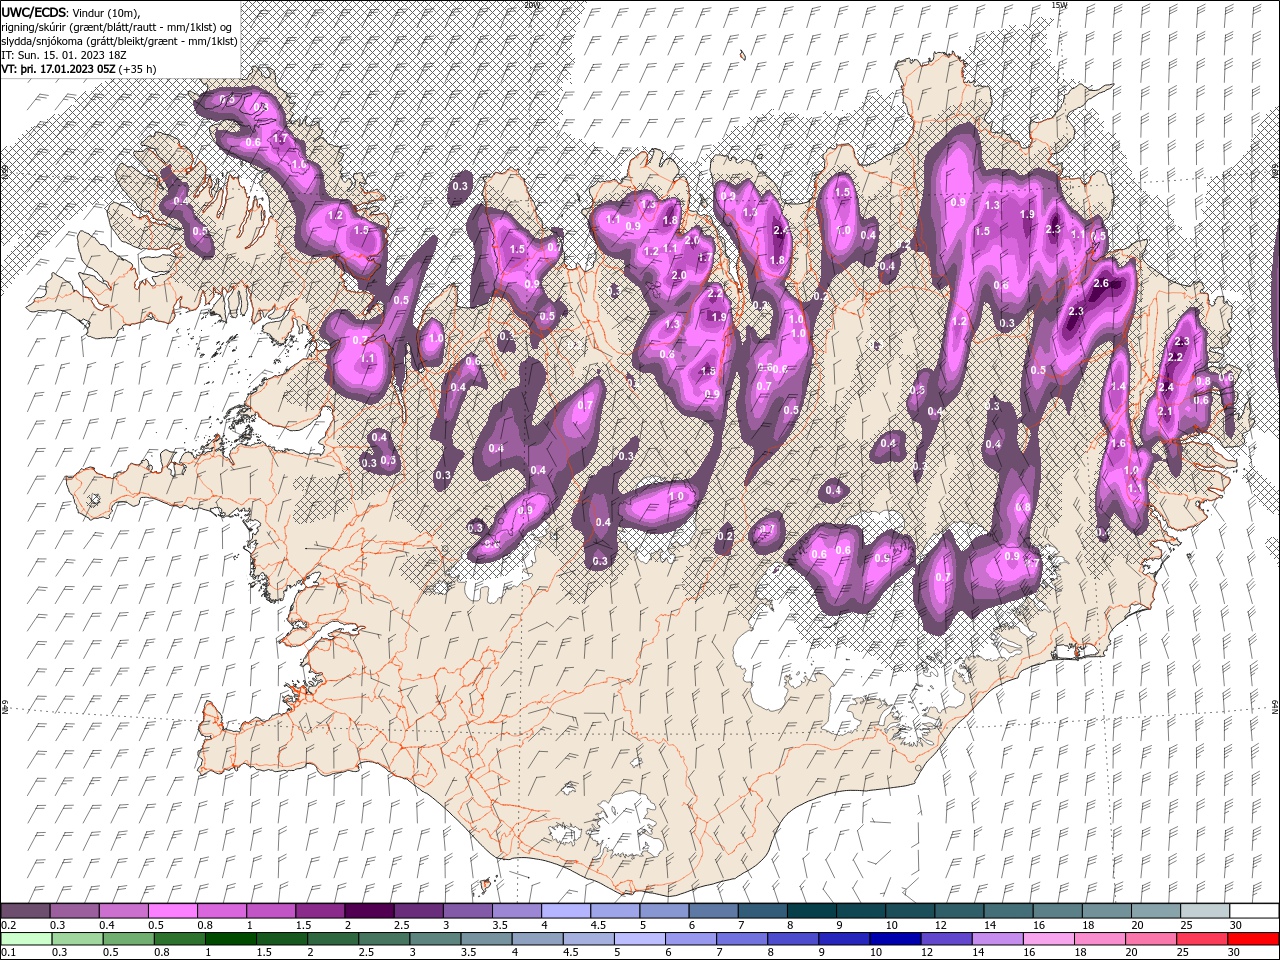Click the 'IT: Sun. 15. 01. 2023 18Z' text
Screen dimensions: 1280x960
(64, 55)
